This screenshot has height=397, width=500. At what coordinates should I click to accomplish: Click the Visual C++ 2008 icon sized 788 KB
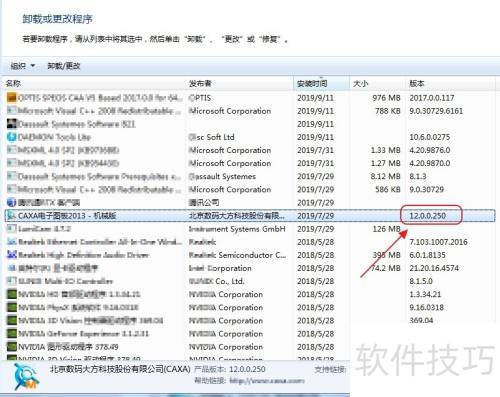pyautogui.click(x=12, y=111)
